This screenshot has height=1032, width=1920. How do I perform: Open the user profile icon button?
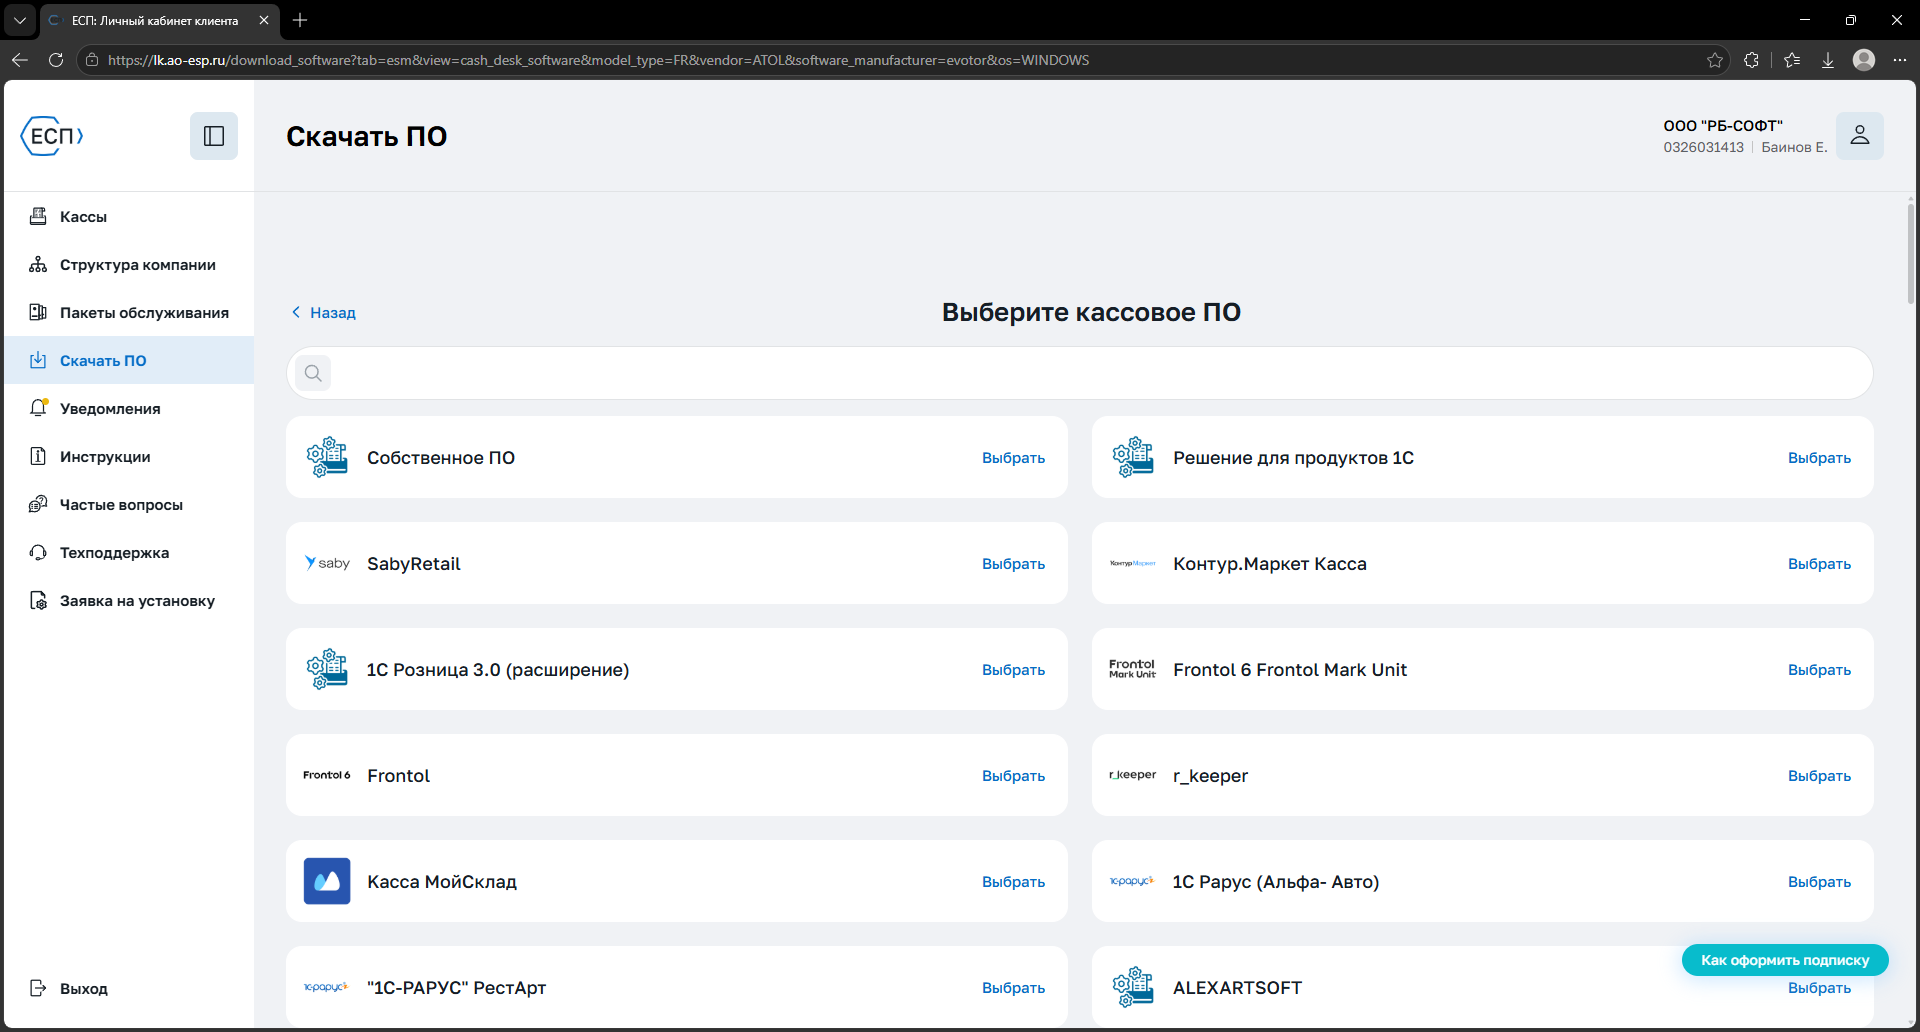pos(1860,136)
